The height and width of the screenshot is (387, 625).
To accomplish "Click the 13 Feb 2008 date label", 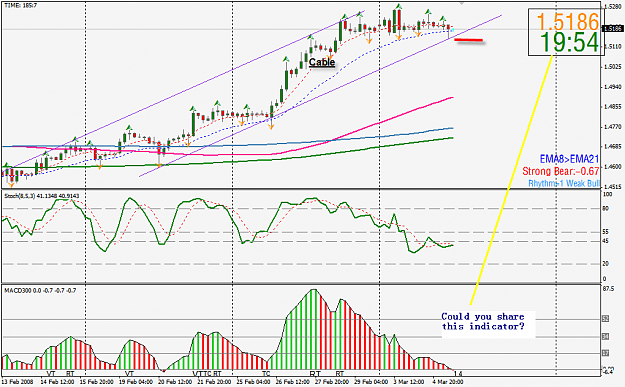I will [x=17, y=381].
